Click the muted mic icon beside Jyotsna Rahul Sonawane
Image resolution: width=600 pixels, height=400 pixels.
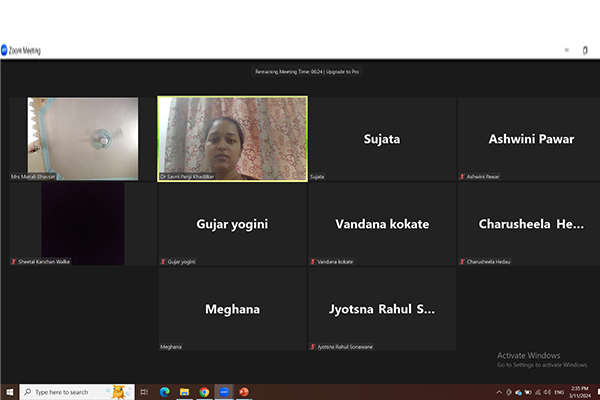[x=312, y=346]
